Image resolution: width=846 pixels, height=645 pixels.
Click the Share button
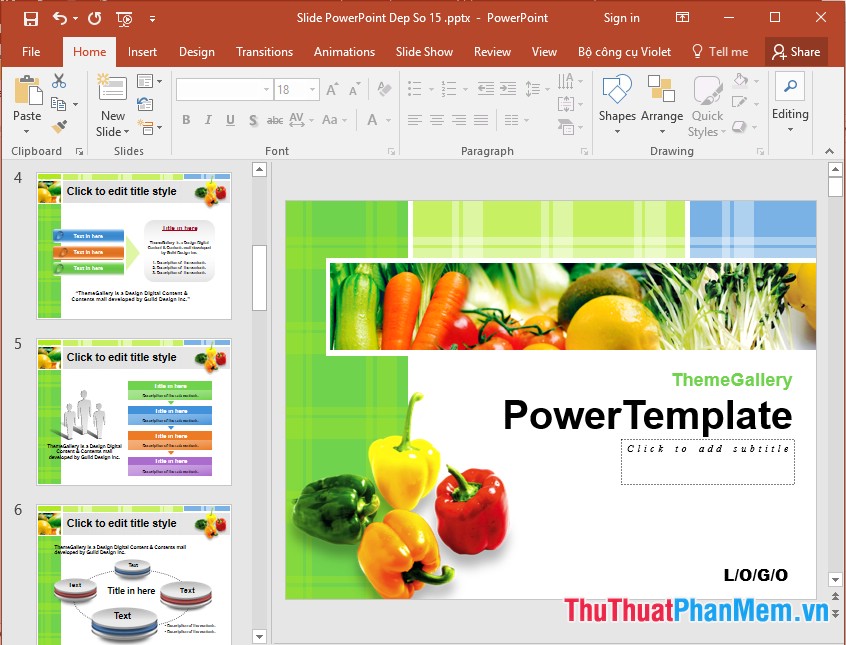[x=797, y=52]
